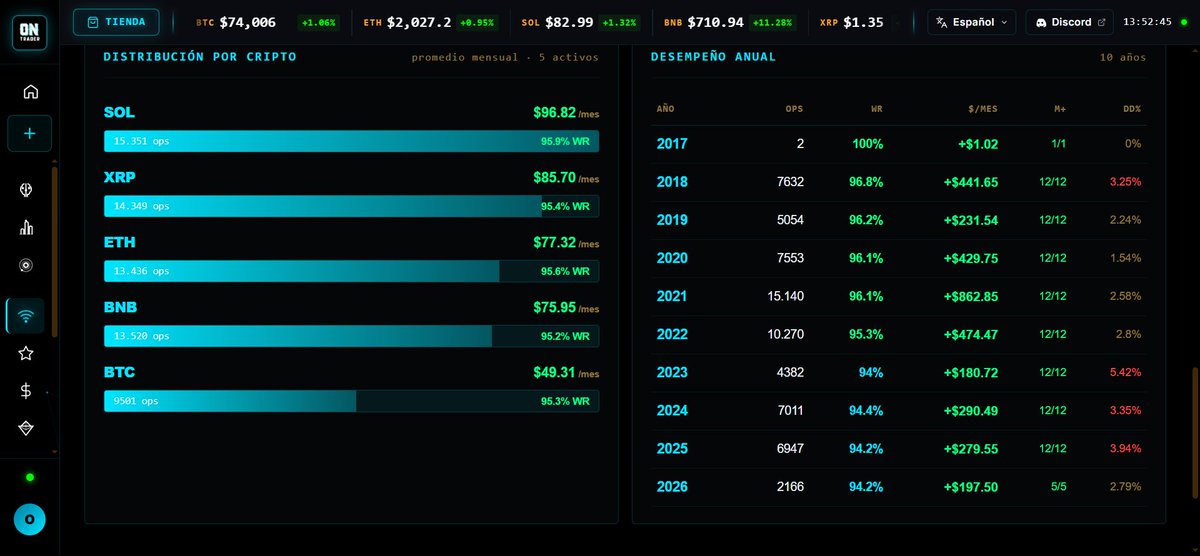Click the Desempeño Anual heading
The height and width of the screenshot is (556, 1200).
[713, 57]
